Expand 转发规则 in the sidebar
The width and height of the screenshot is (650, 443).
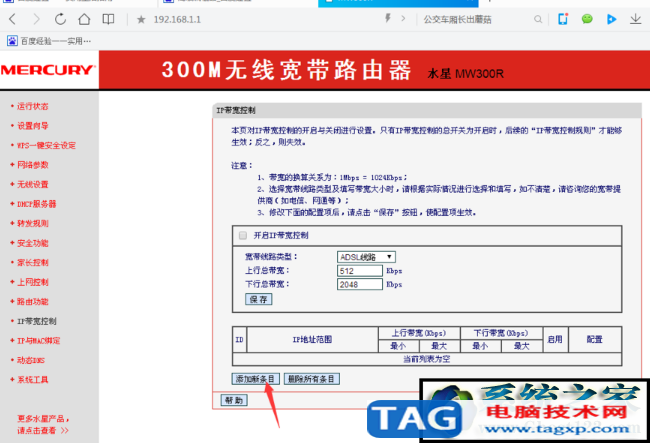pos(32,223)
